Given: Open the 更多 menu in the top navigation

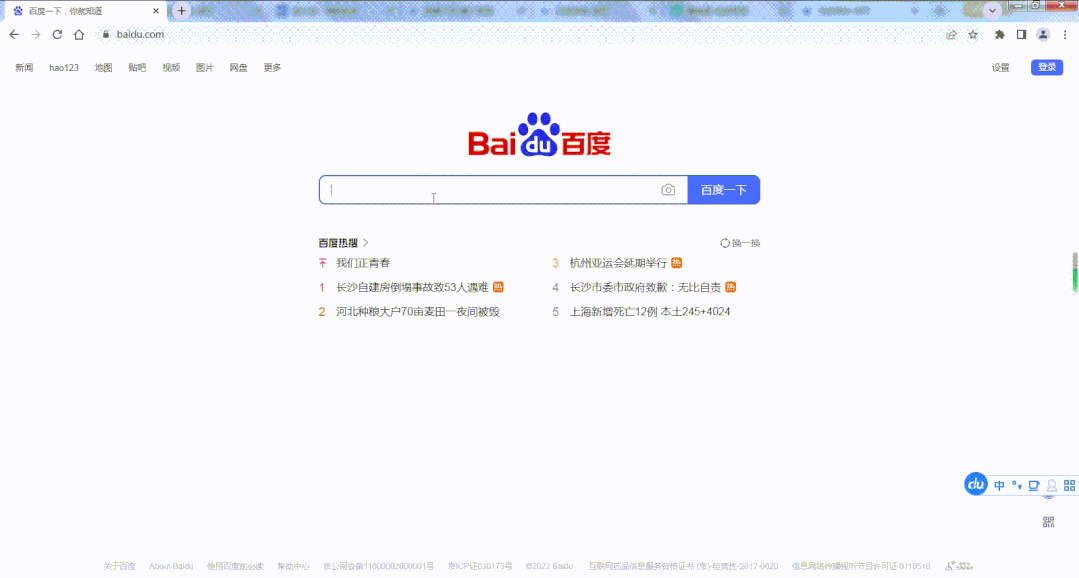Looking at the screenshot, I should click(x=273, y=67).
